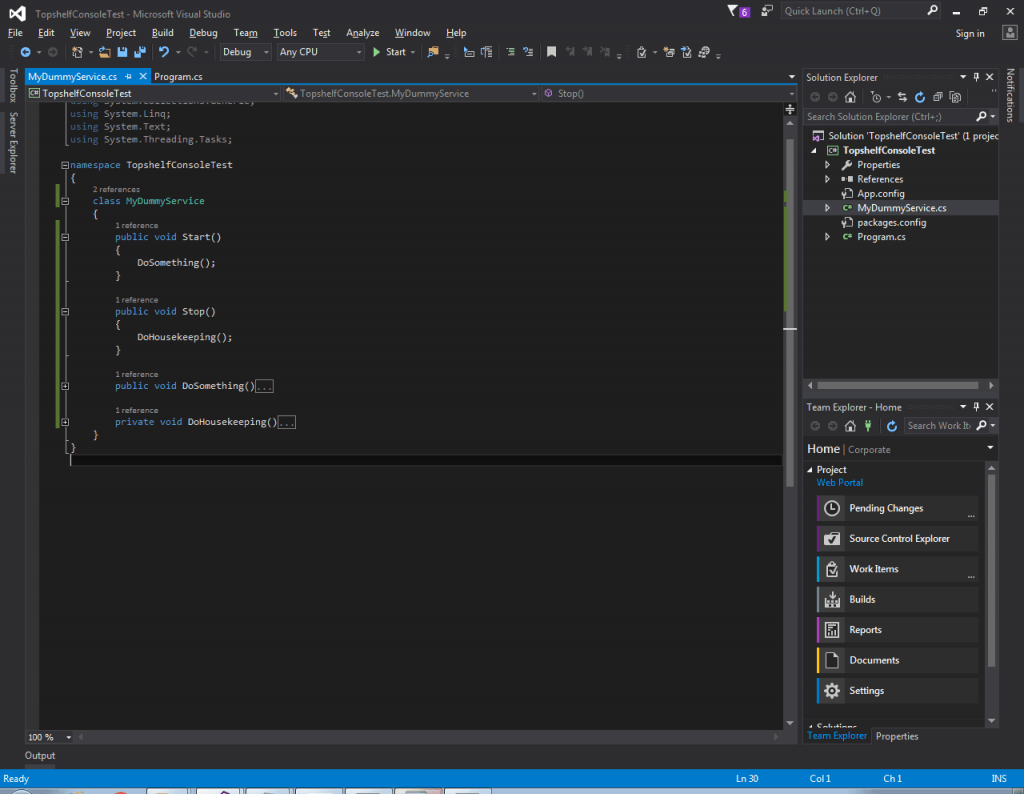Click Sign in at top right
This screenshot has width=1024, height=794.
(x=970, y=33)
